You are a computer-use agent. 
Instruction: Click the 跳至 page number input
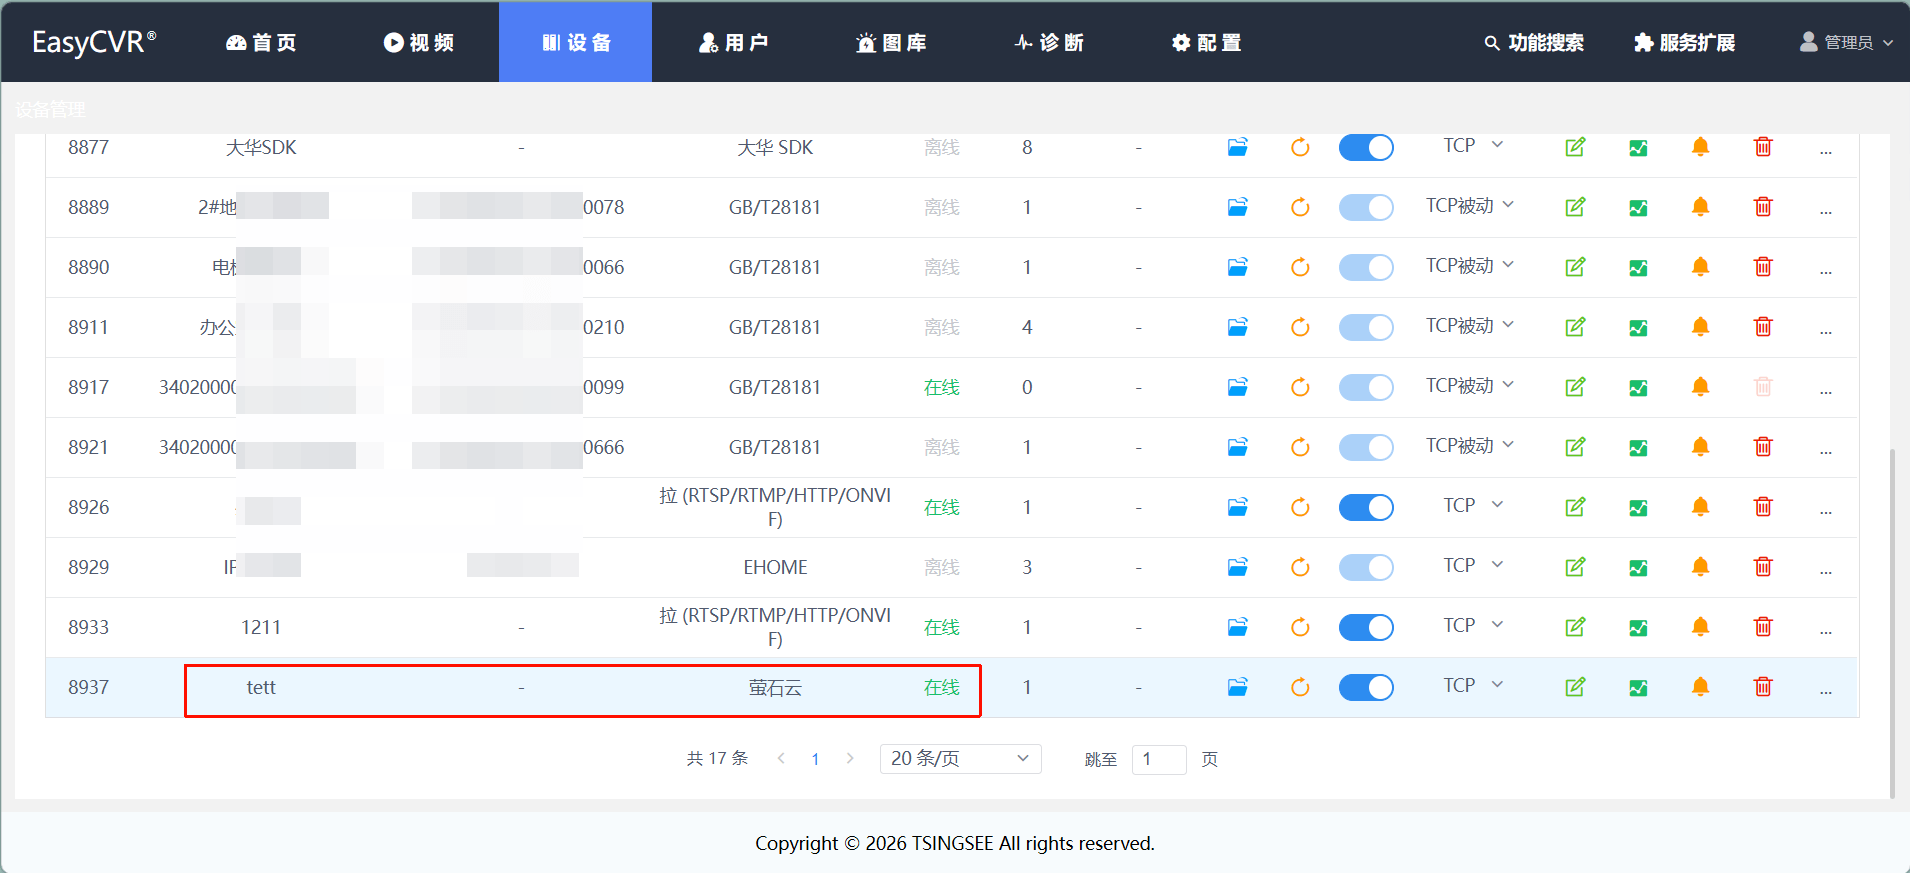click(x=1158, y=759)
